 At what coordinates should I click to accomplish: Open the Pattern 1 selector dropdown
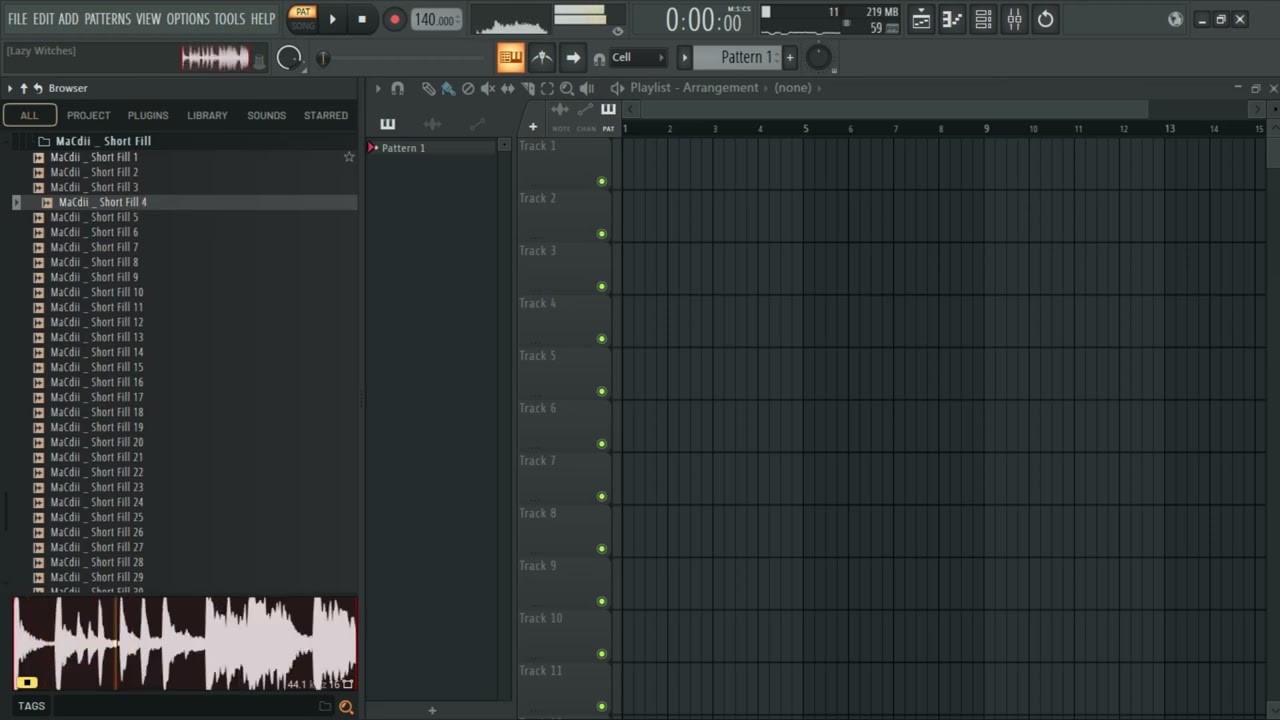(738, 57)
